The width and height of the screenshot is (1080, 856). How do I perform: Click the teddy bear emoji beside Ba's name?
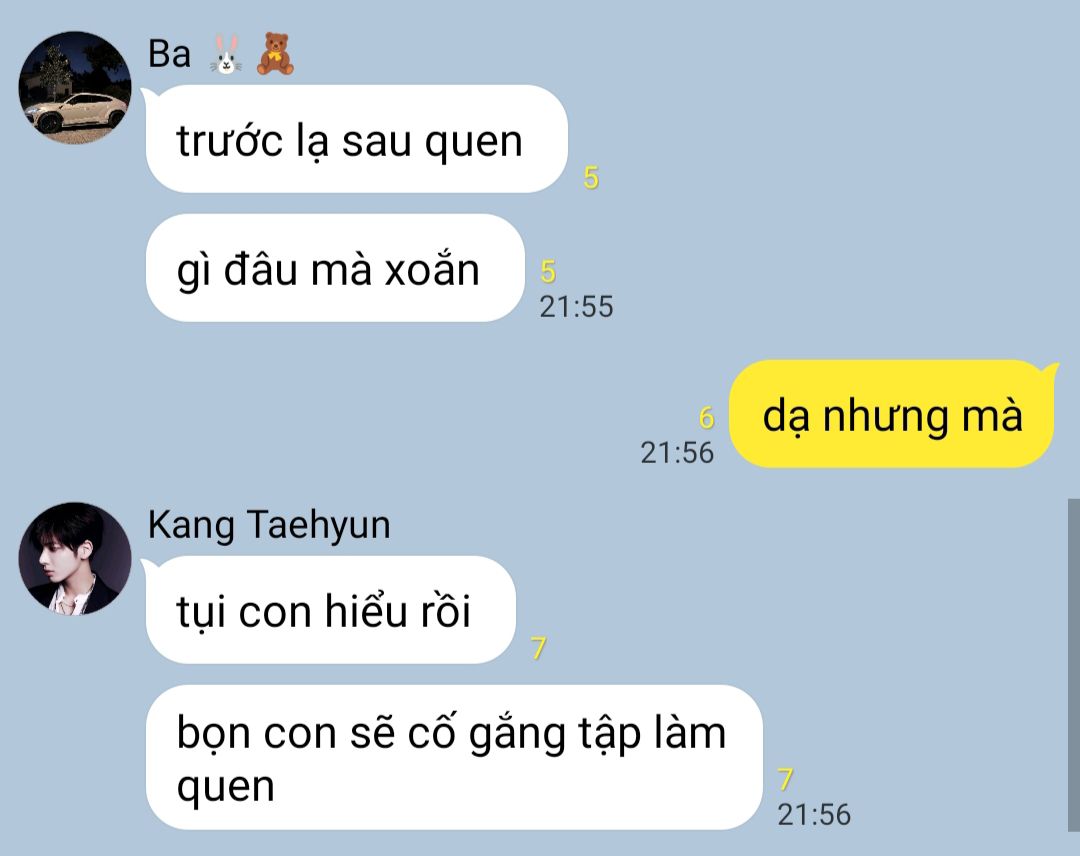click(275, 54)
